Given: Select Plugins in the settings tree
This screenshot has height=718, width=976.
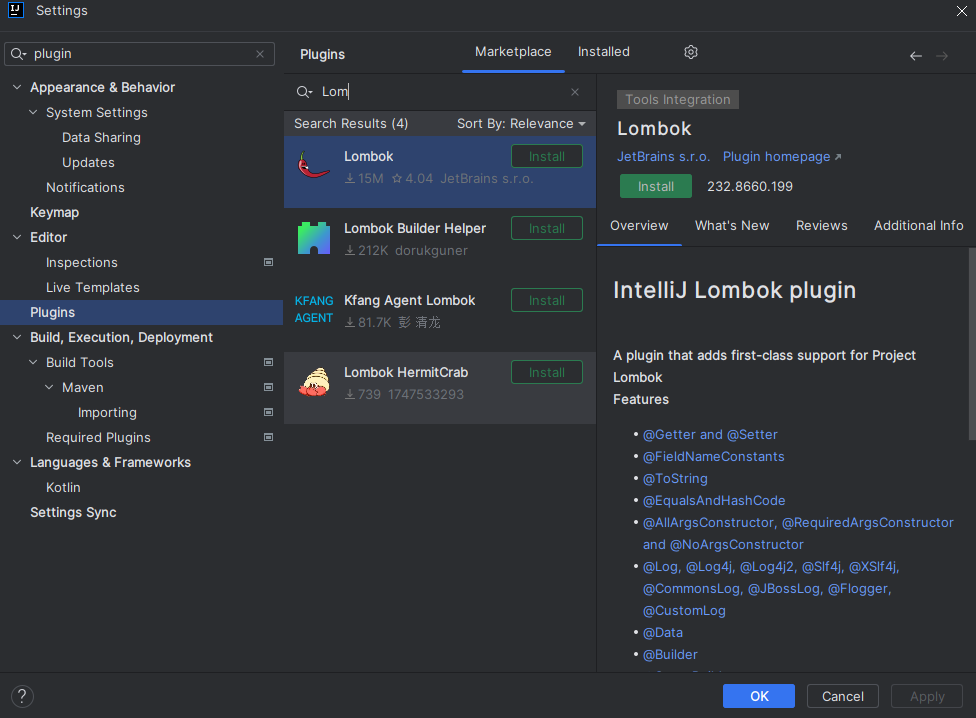Looking at the screenshot, I should click(141, 312).
